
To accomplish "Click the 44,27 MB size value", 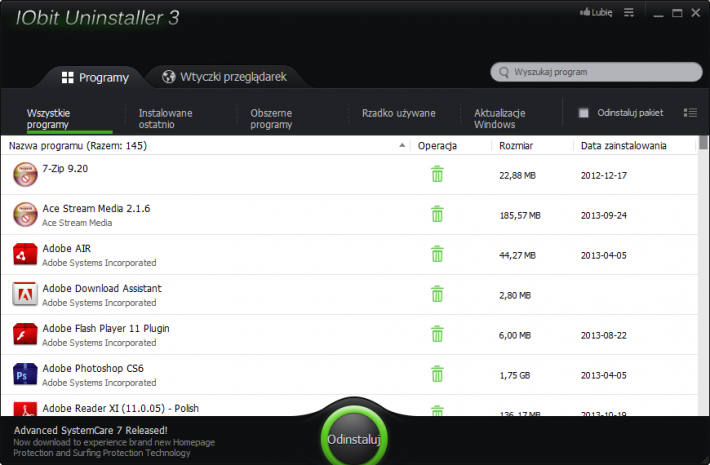I will 517,255.
